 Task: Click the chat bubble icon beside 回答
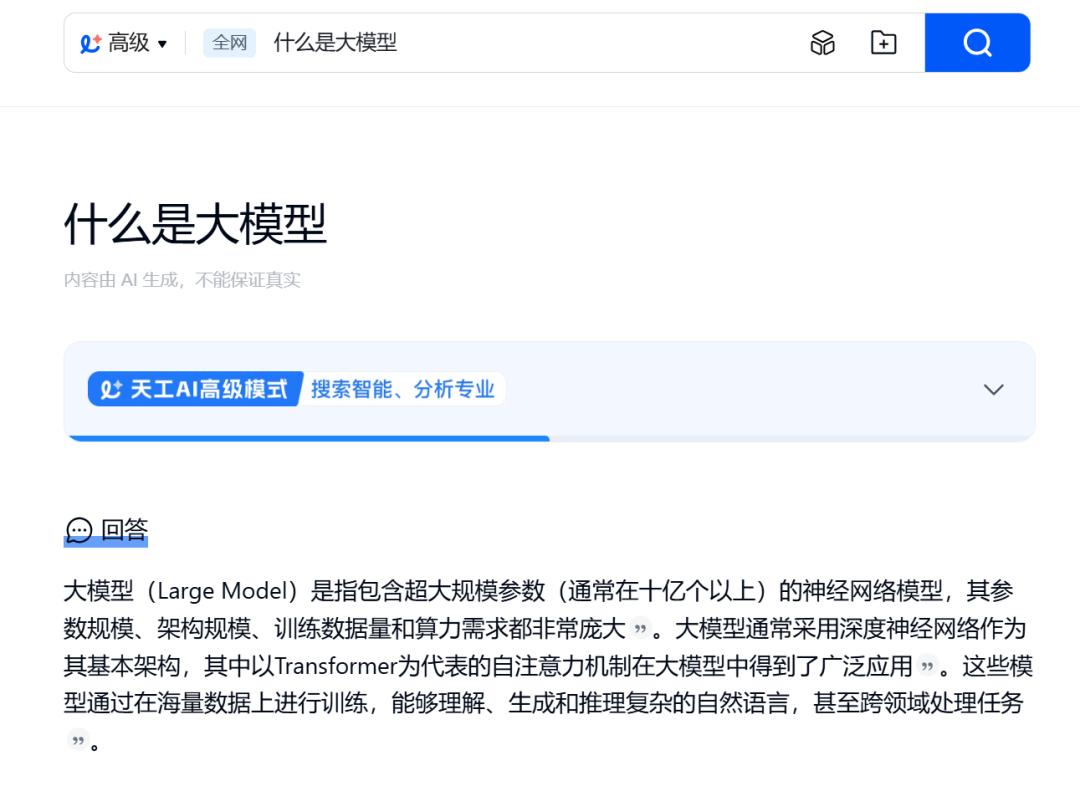click(x=78, y=530)
